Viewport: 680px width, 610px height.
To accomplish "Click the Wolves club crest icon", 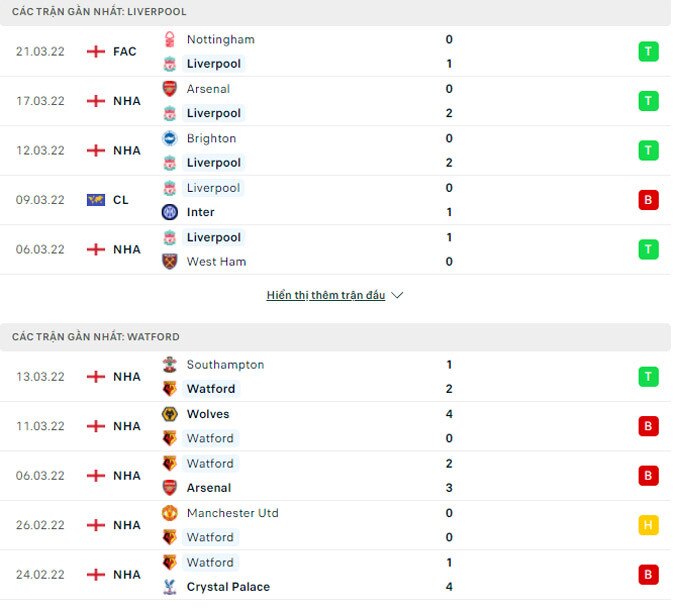I will (x=170, y=414).
